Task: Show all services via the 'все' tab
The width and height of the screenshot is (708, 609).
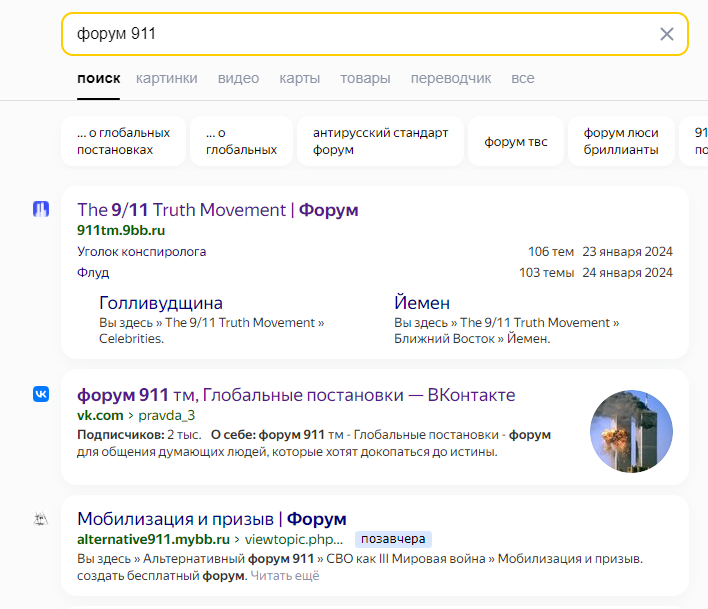Action: 522,78
